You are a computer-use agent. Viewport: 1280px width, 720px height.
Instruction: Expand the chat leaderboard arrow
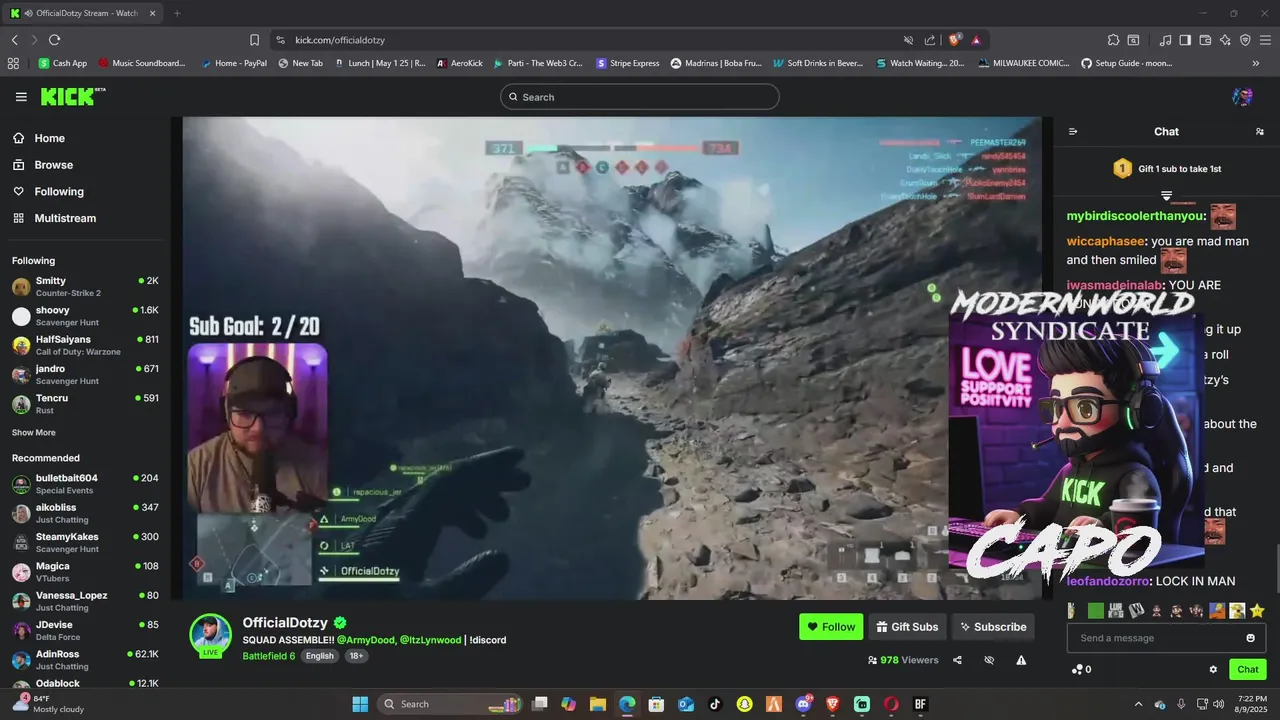(1166, 196)
